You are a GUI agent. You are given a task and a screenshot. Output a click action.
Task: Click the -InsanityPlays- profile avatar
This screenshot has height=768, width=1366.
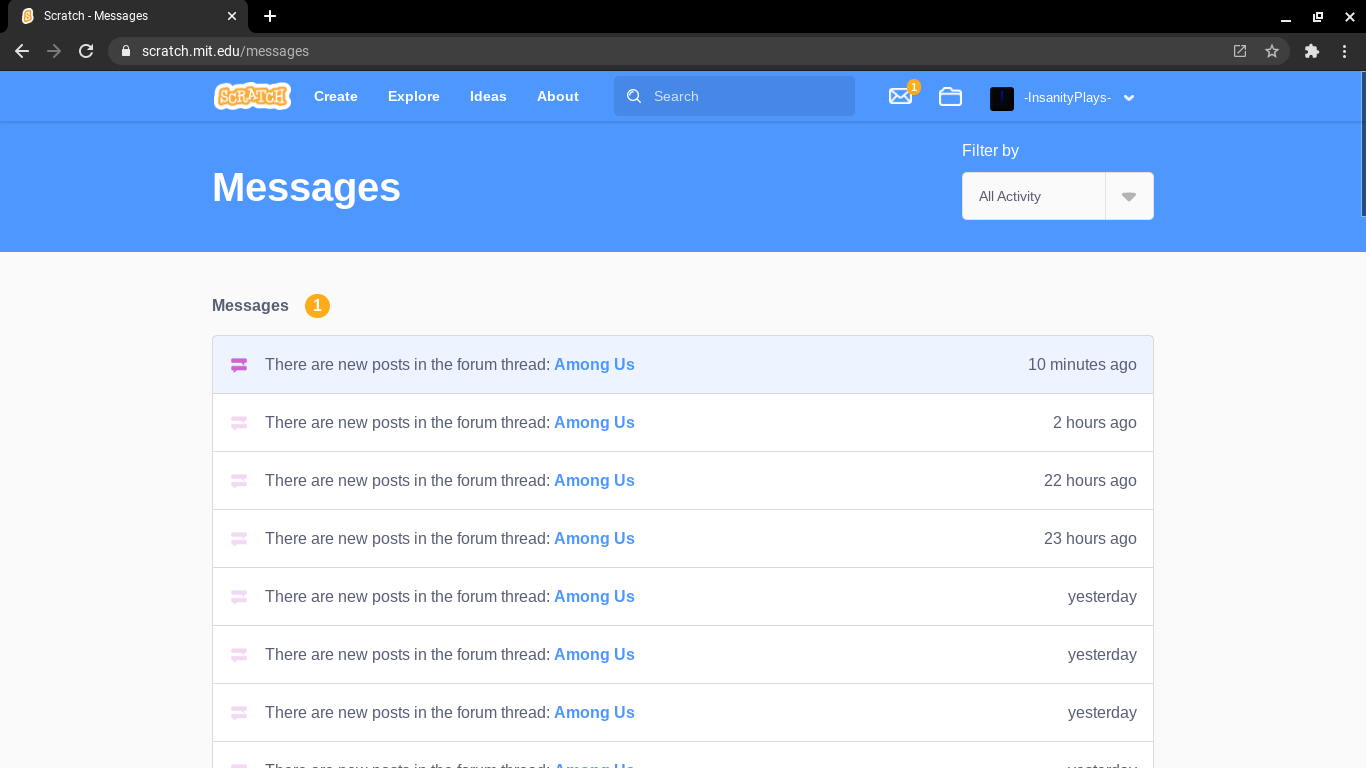1002,98
